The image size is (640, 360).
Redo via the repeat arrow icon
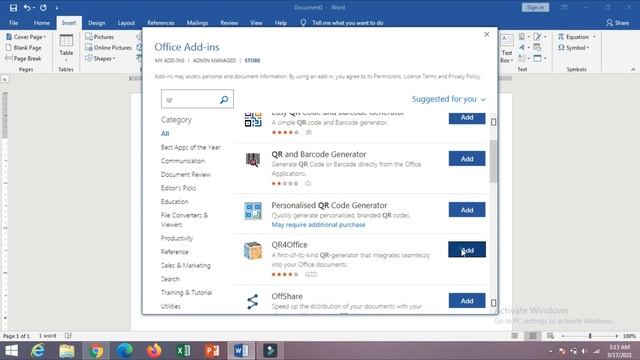click(43, 7)
